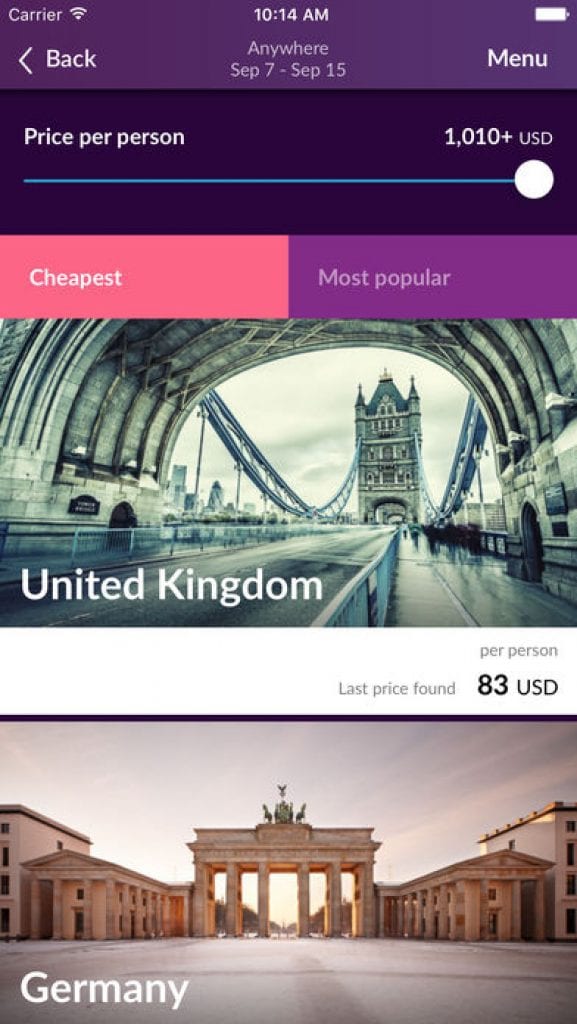Go back using the Back button
Viewport: 577px width, 1024px height.
pyautogui.click(x=57, y=59)
